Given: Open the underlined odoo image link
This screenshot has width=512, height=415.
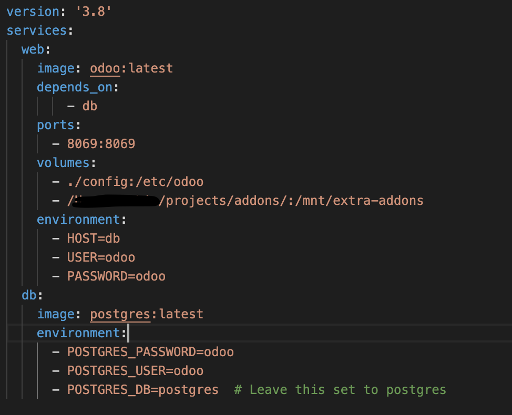Looking at the screenshot, I should pos(105,68).
